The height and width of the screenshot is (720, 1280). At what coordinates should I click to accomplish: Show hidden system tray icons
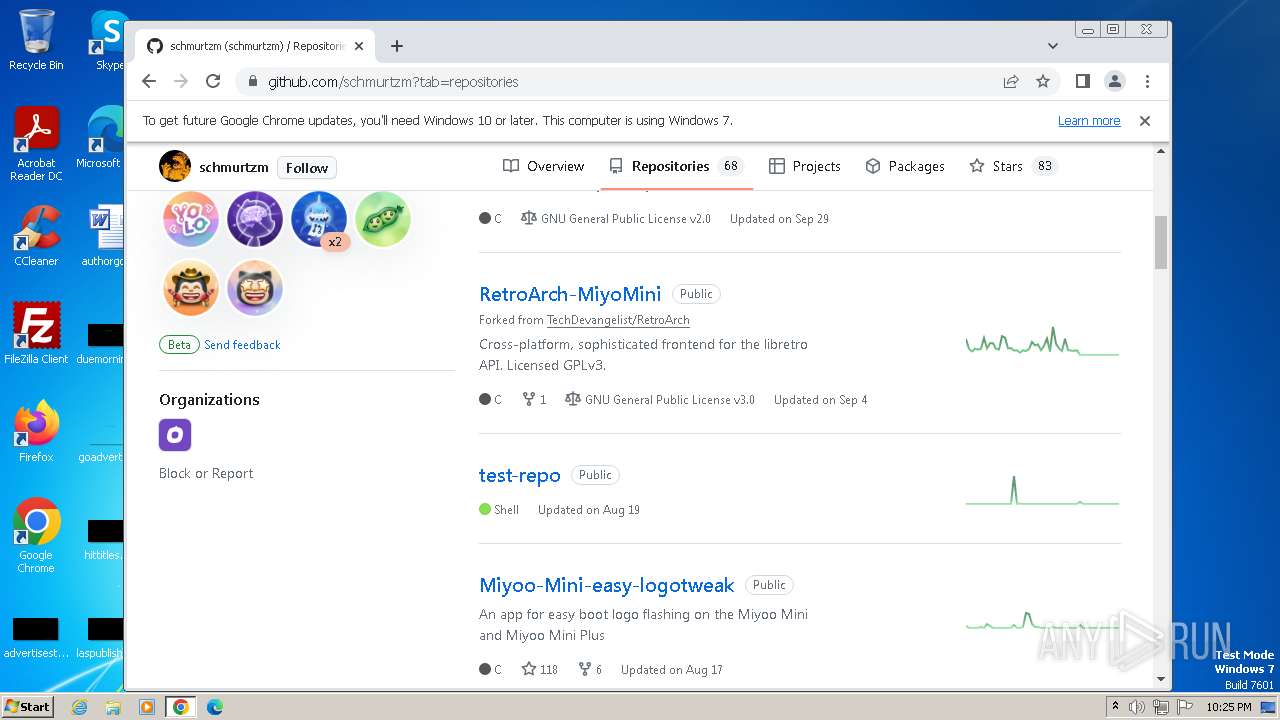pos(1115,707)
